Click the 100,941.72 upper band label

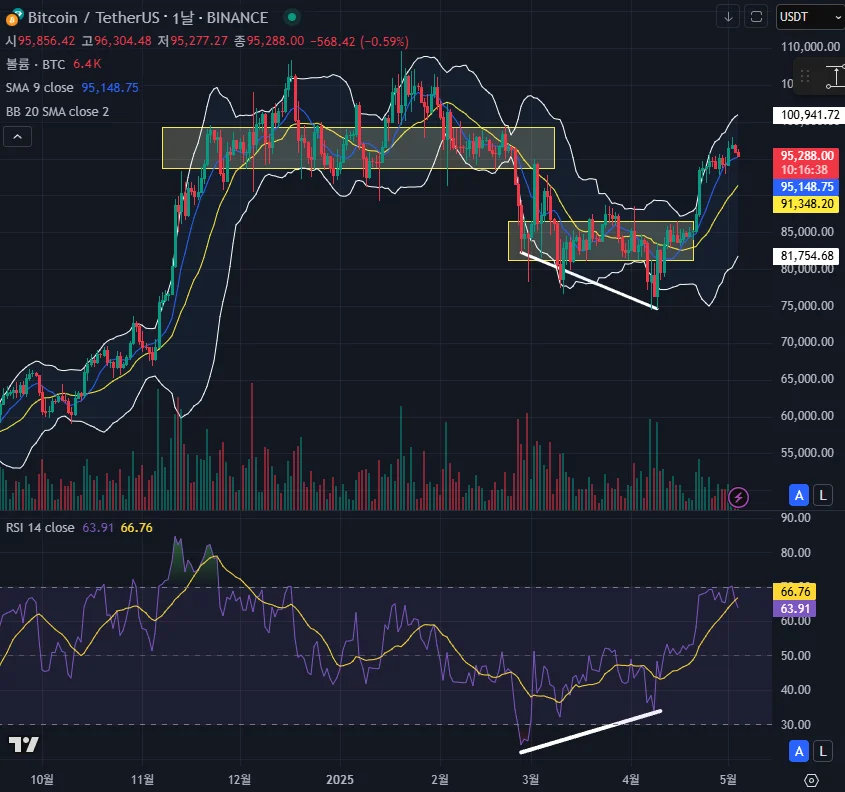809,115
